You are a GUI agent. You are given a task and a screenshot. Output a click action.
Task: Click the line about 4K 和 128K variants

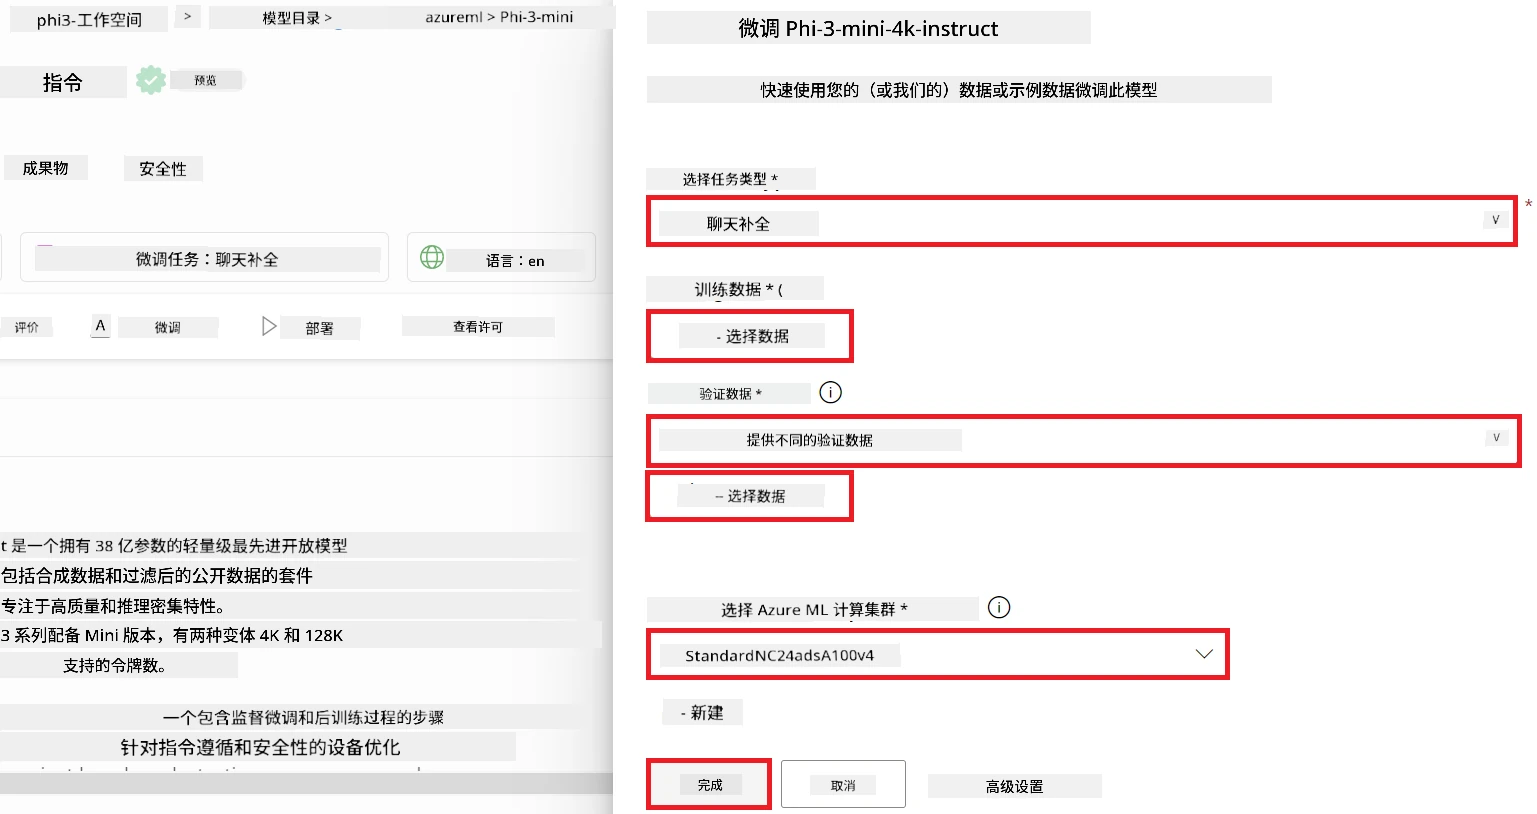coord(172,635)
